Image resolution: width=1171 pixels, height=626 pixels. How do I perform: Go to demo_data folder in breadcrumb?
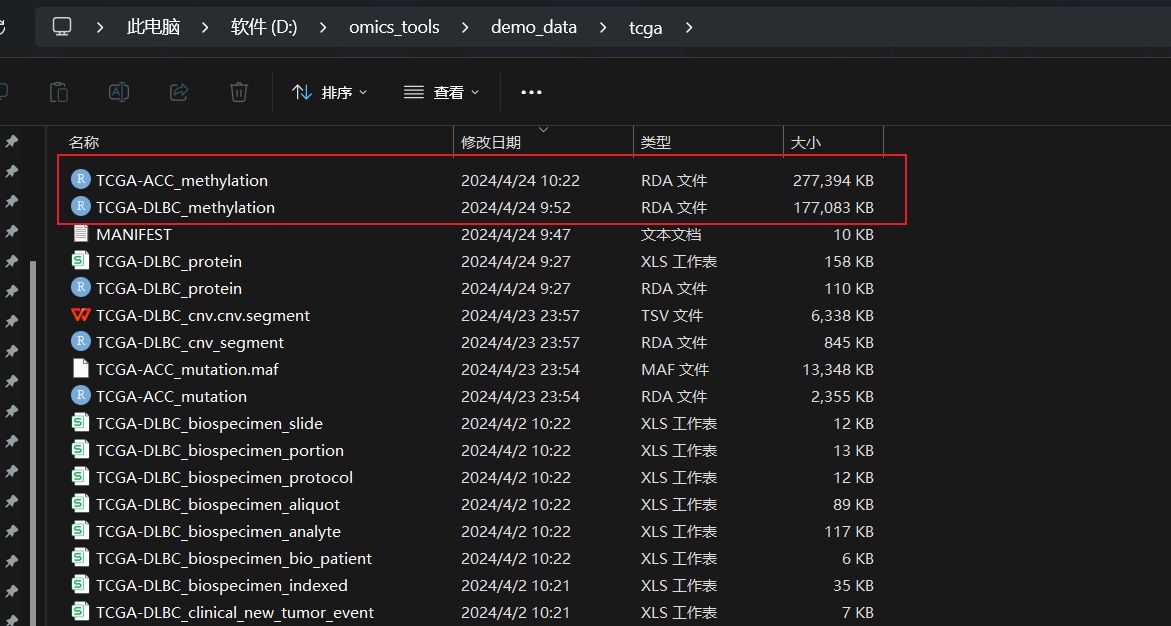click(533, 27)
